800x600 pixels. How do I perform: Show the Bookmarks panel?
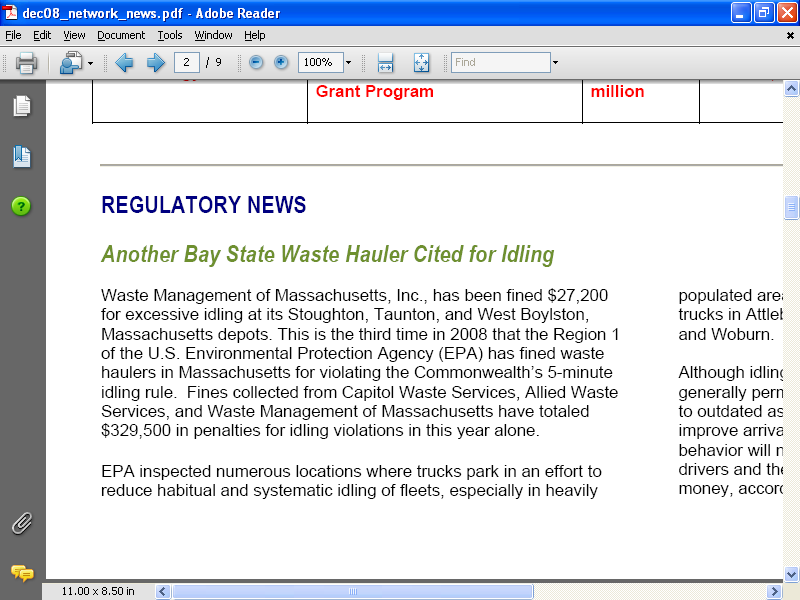tap(22, 157)
